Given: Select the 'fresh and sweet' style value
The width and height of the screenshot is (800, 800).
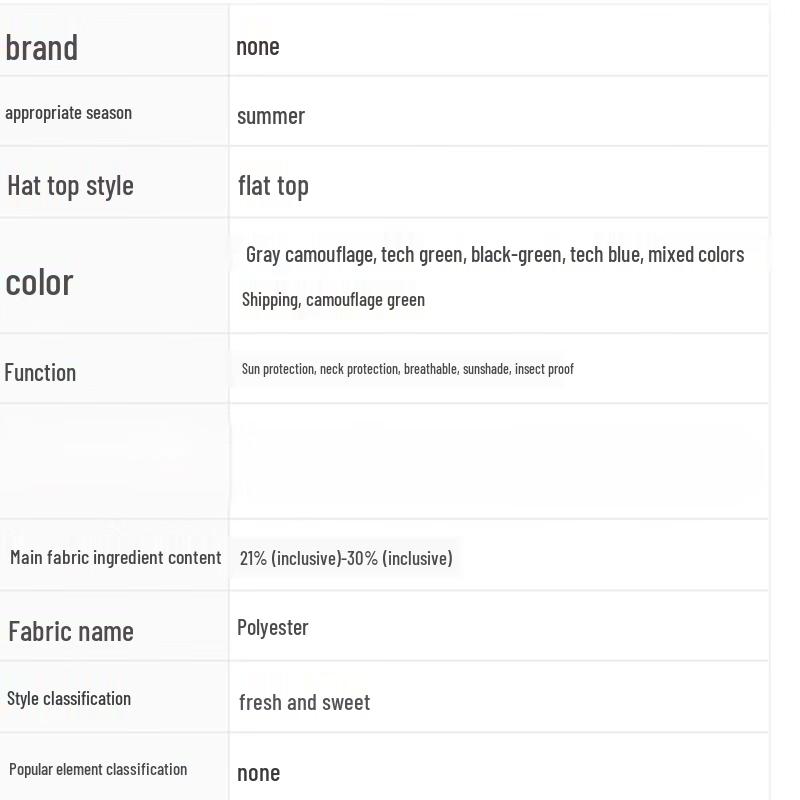Looking at the screenshot, I should pos(304,702).
